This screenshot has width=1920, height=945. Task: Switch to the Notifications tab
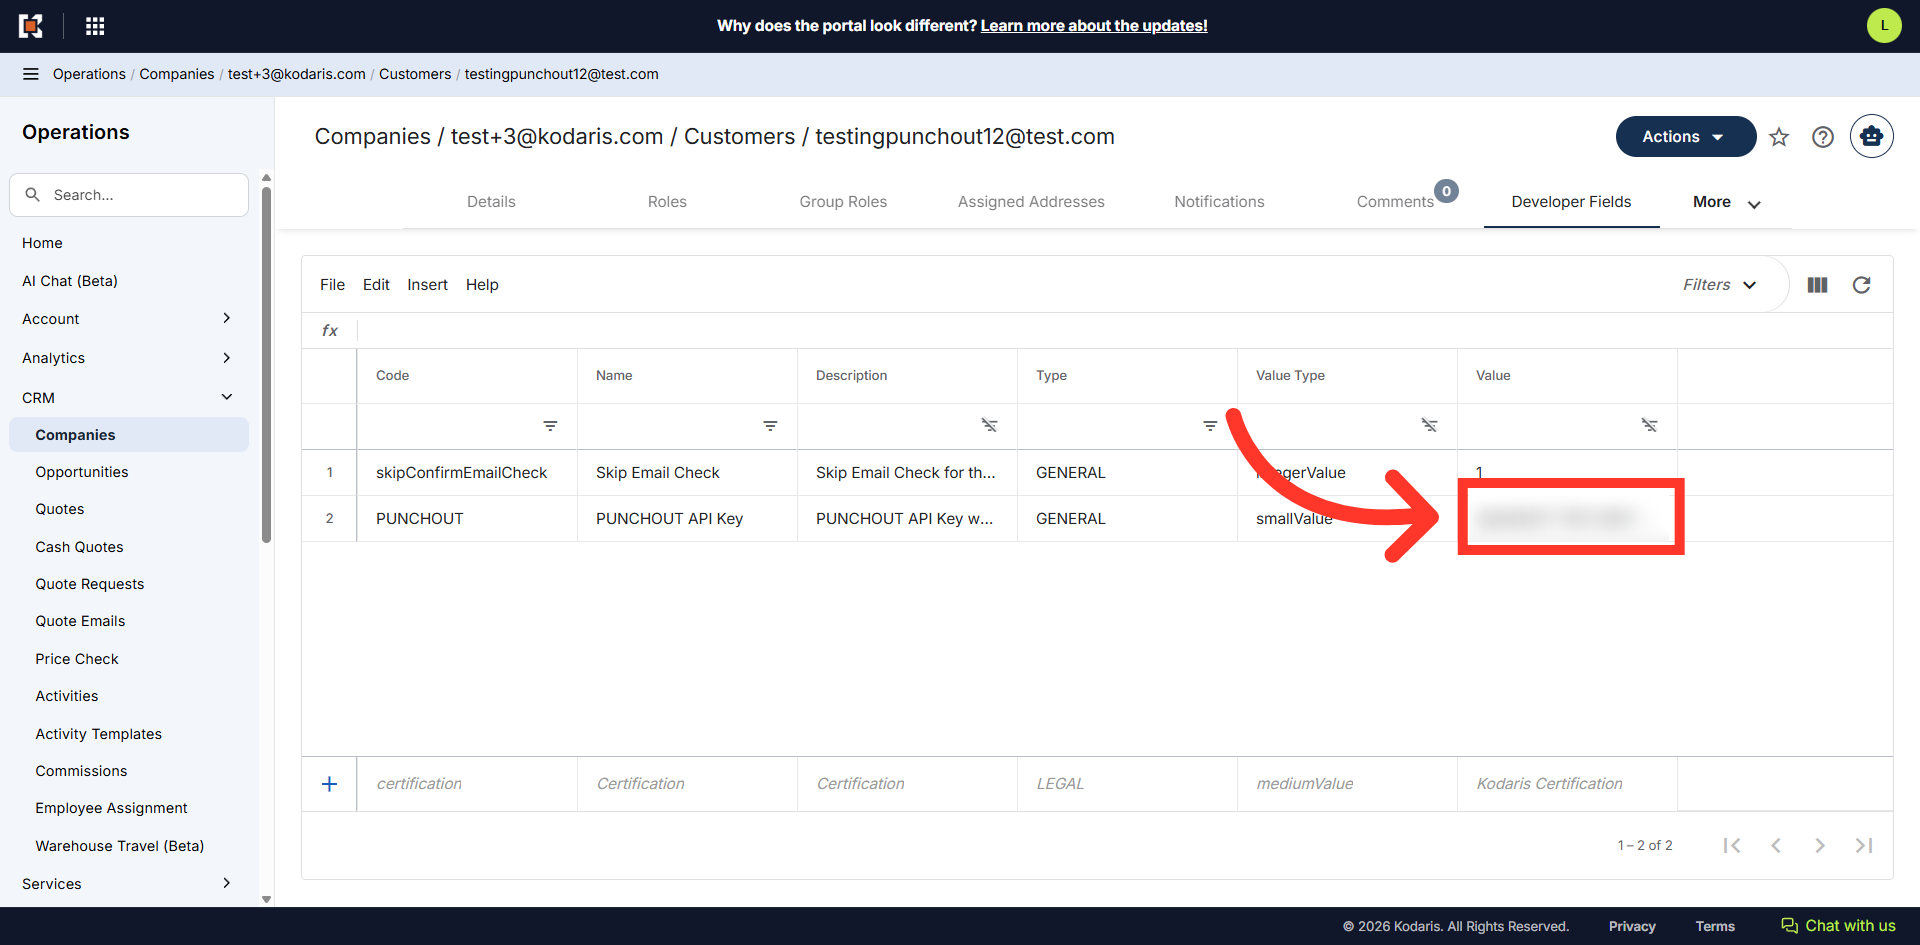[1219, 202]
